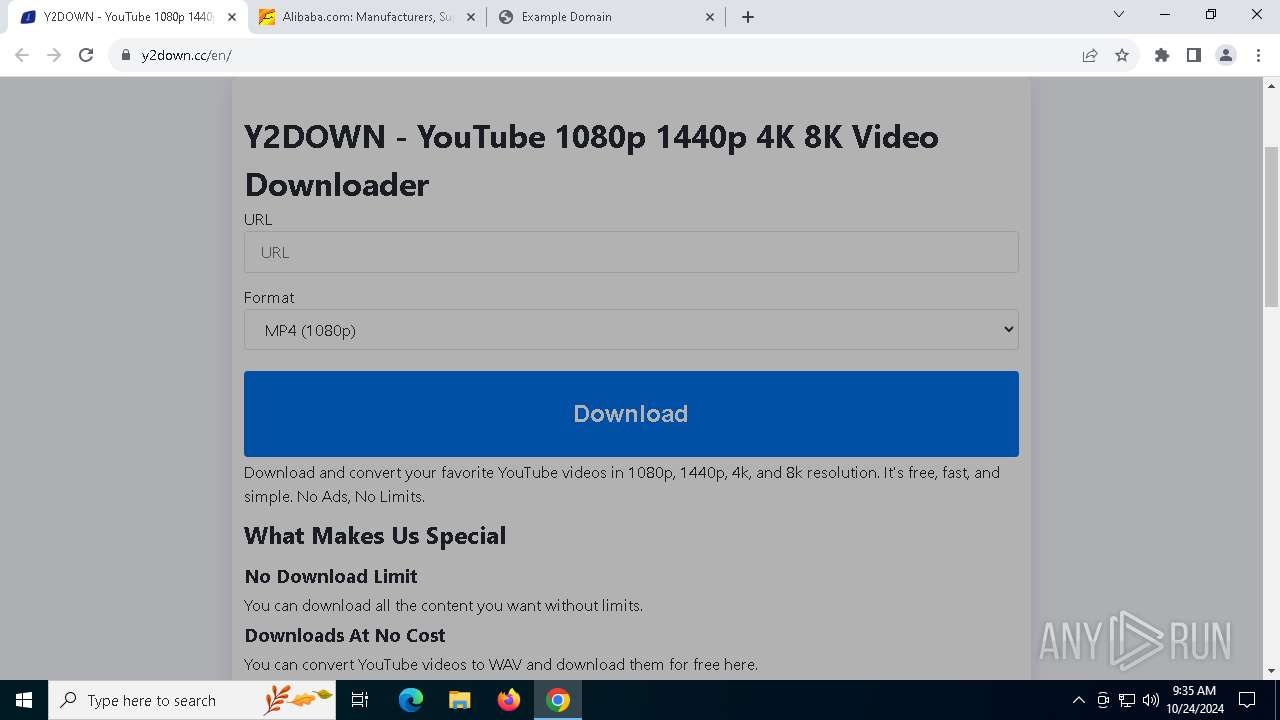
Task: Open Task View on the taskbar
Action: [x=361, y=700]
